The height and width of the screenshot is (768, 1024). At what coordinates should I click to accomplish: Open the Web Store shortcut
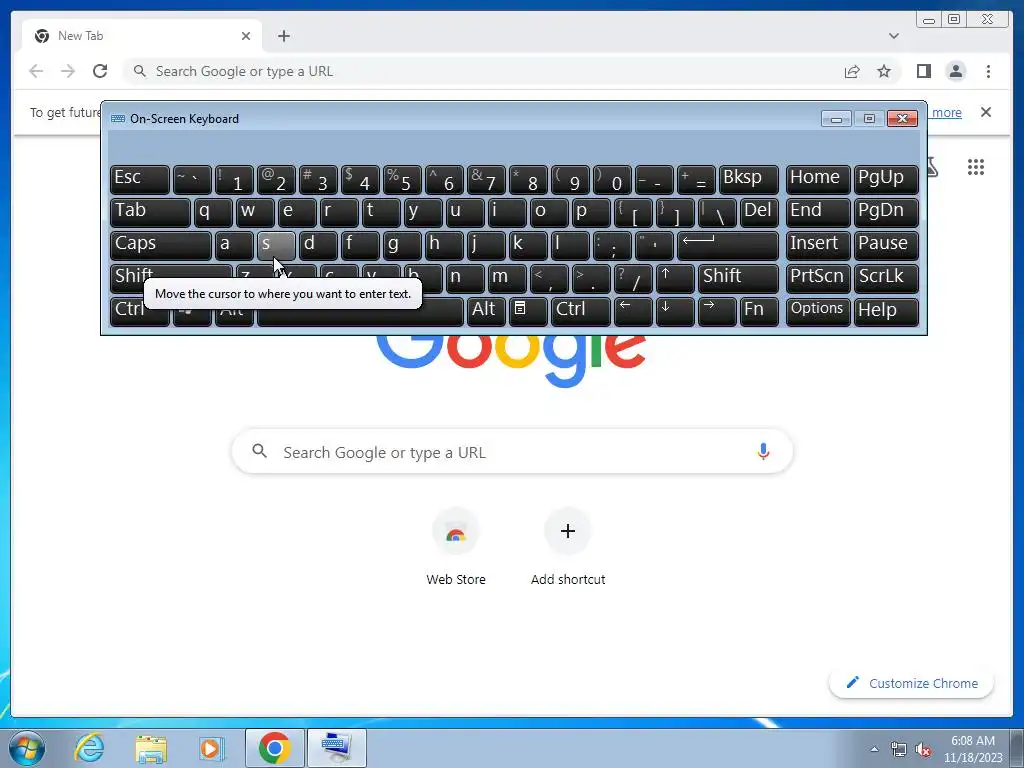pyautogui.click(x=456, y=549)
